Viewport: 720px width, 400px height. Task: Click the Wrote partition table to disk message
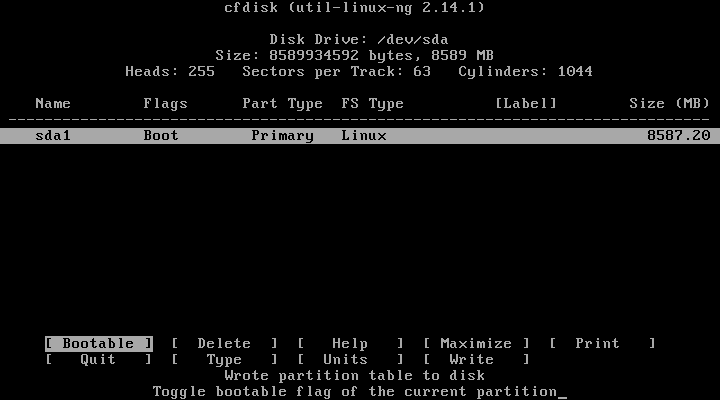(354, 376)
